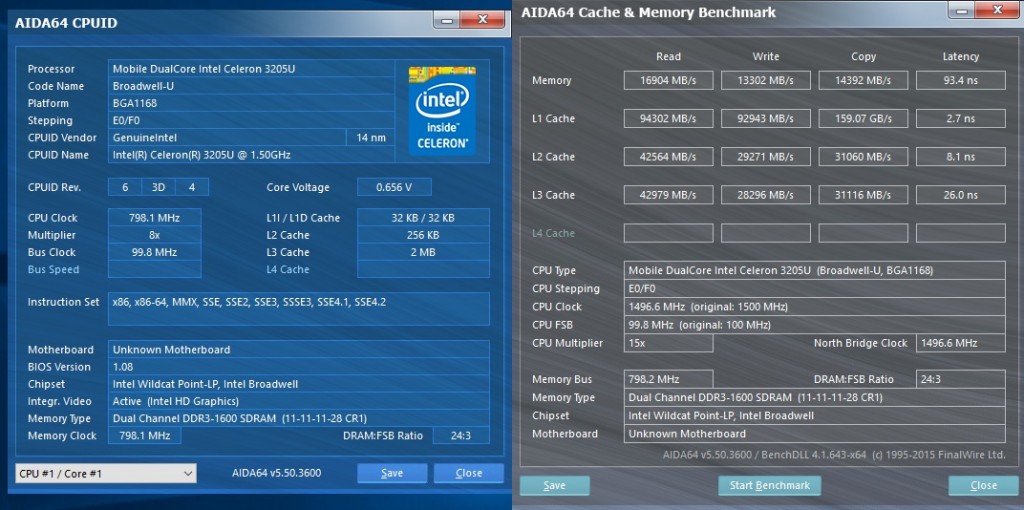Click the benchmark Memory Type field DDR3-1600 SDRAM
1024x510 pixels.
[x=814, y=397]
